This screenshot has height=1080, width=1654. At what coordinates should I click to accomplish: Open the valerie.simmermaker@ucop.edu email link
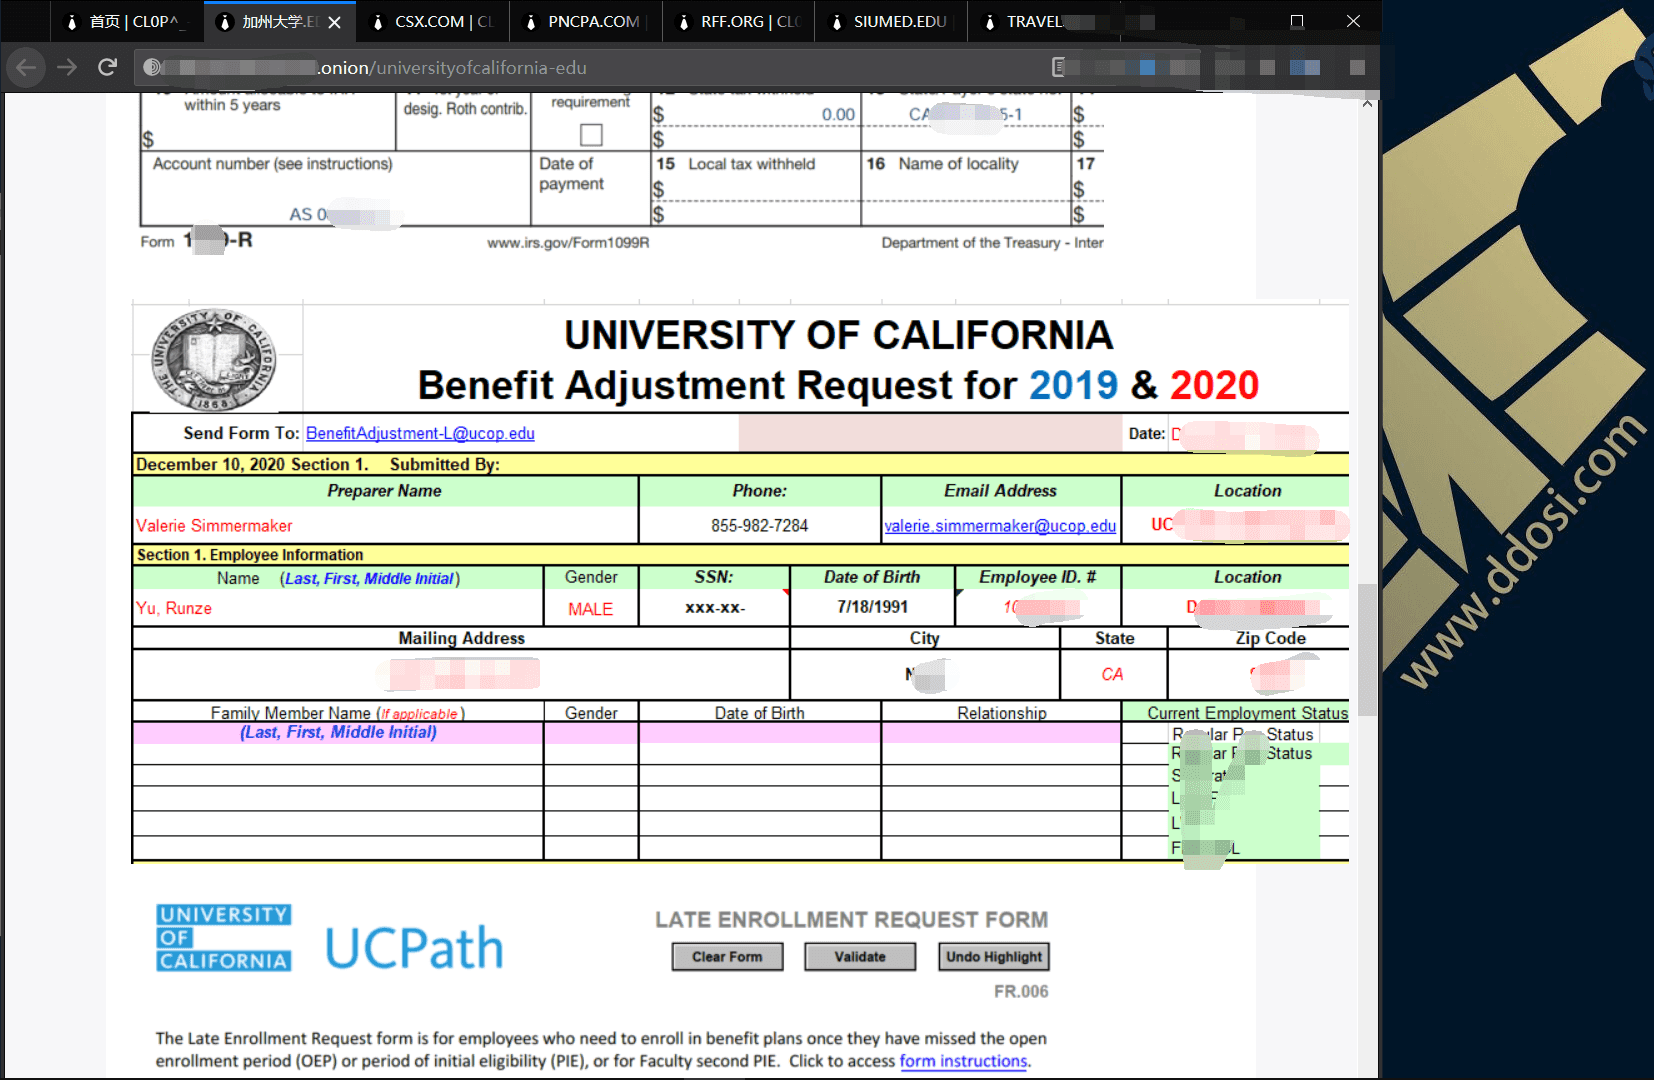(x=1000, y=526)
